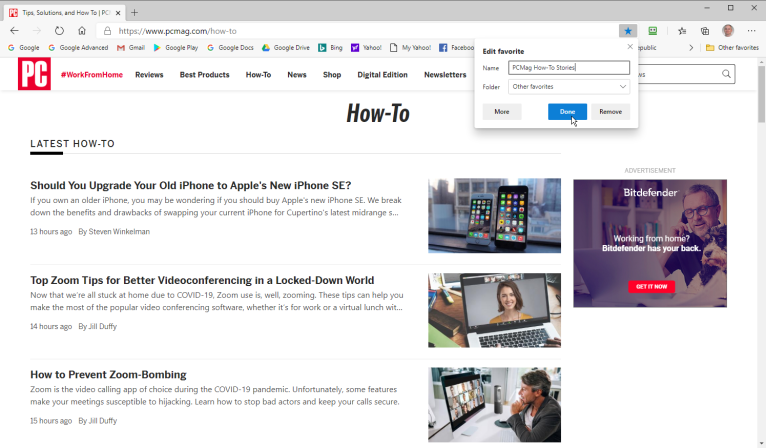Click the laptop video call thumbnail
The height and width of the screenshot is (448, 766).
494,310
